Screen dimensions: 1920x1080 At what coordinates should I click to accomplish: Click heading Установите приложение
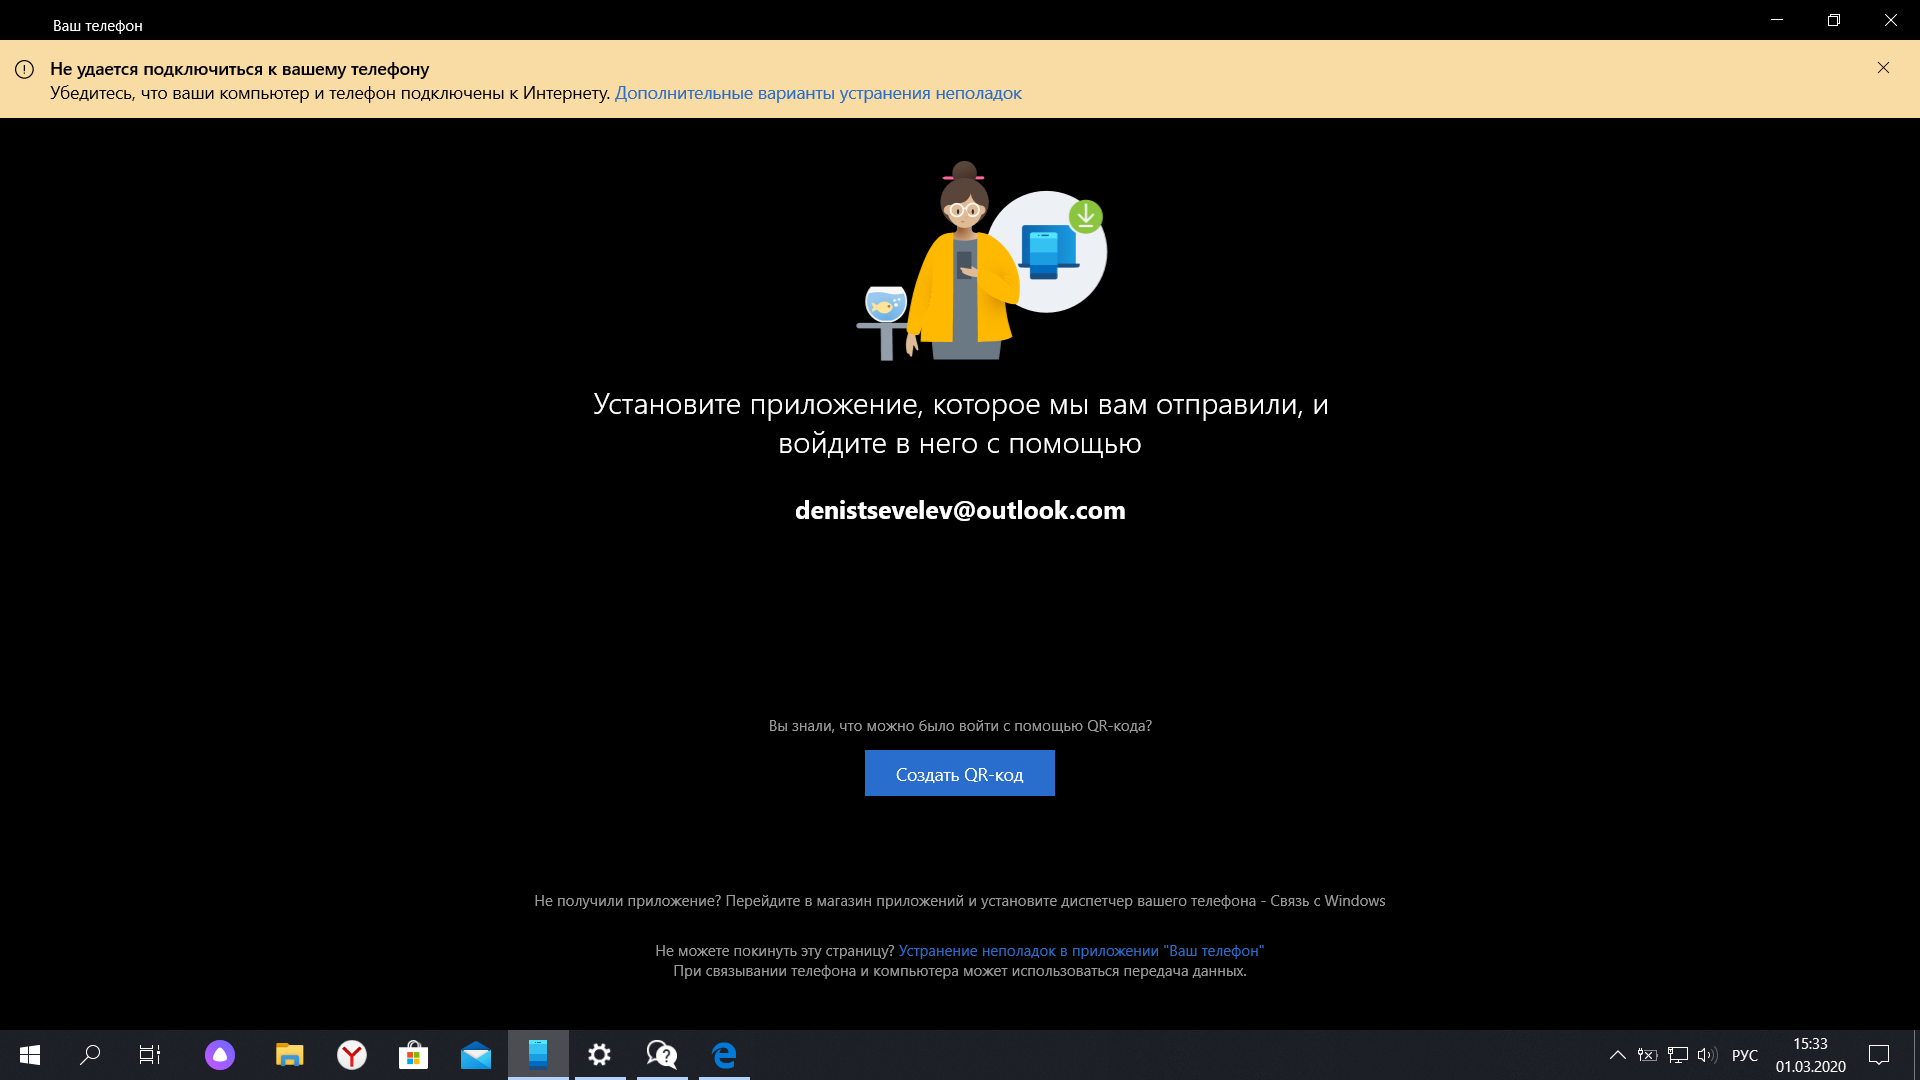(960, 423)
